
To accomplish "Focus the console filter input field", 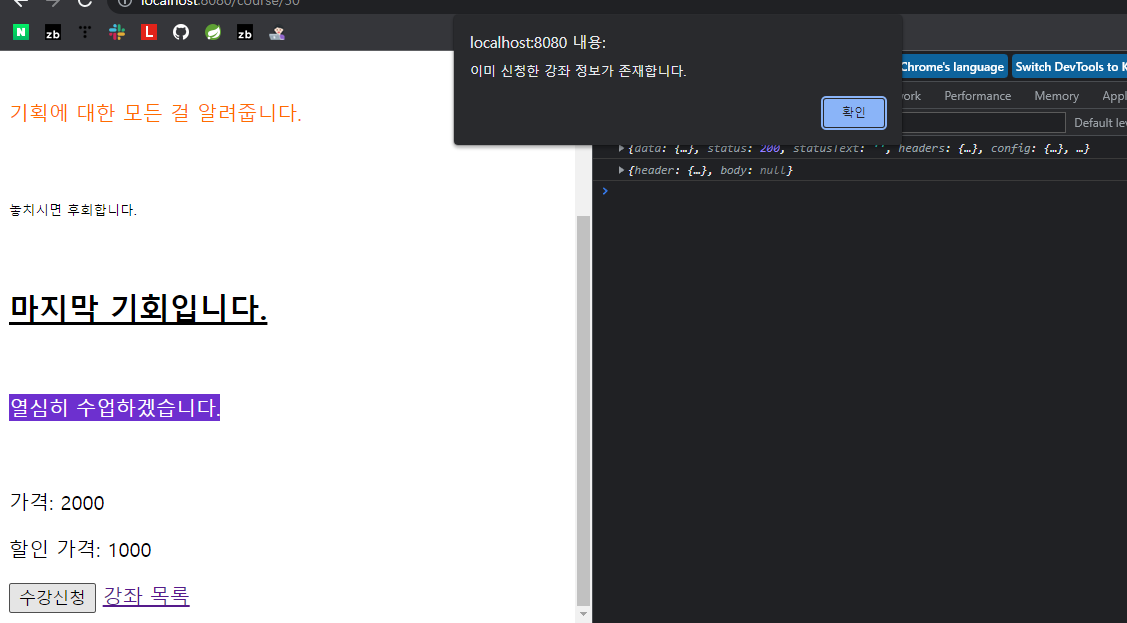I will click(x=983, y=123).
